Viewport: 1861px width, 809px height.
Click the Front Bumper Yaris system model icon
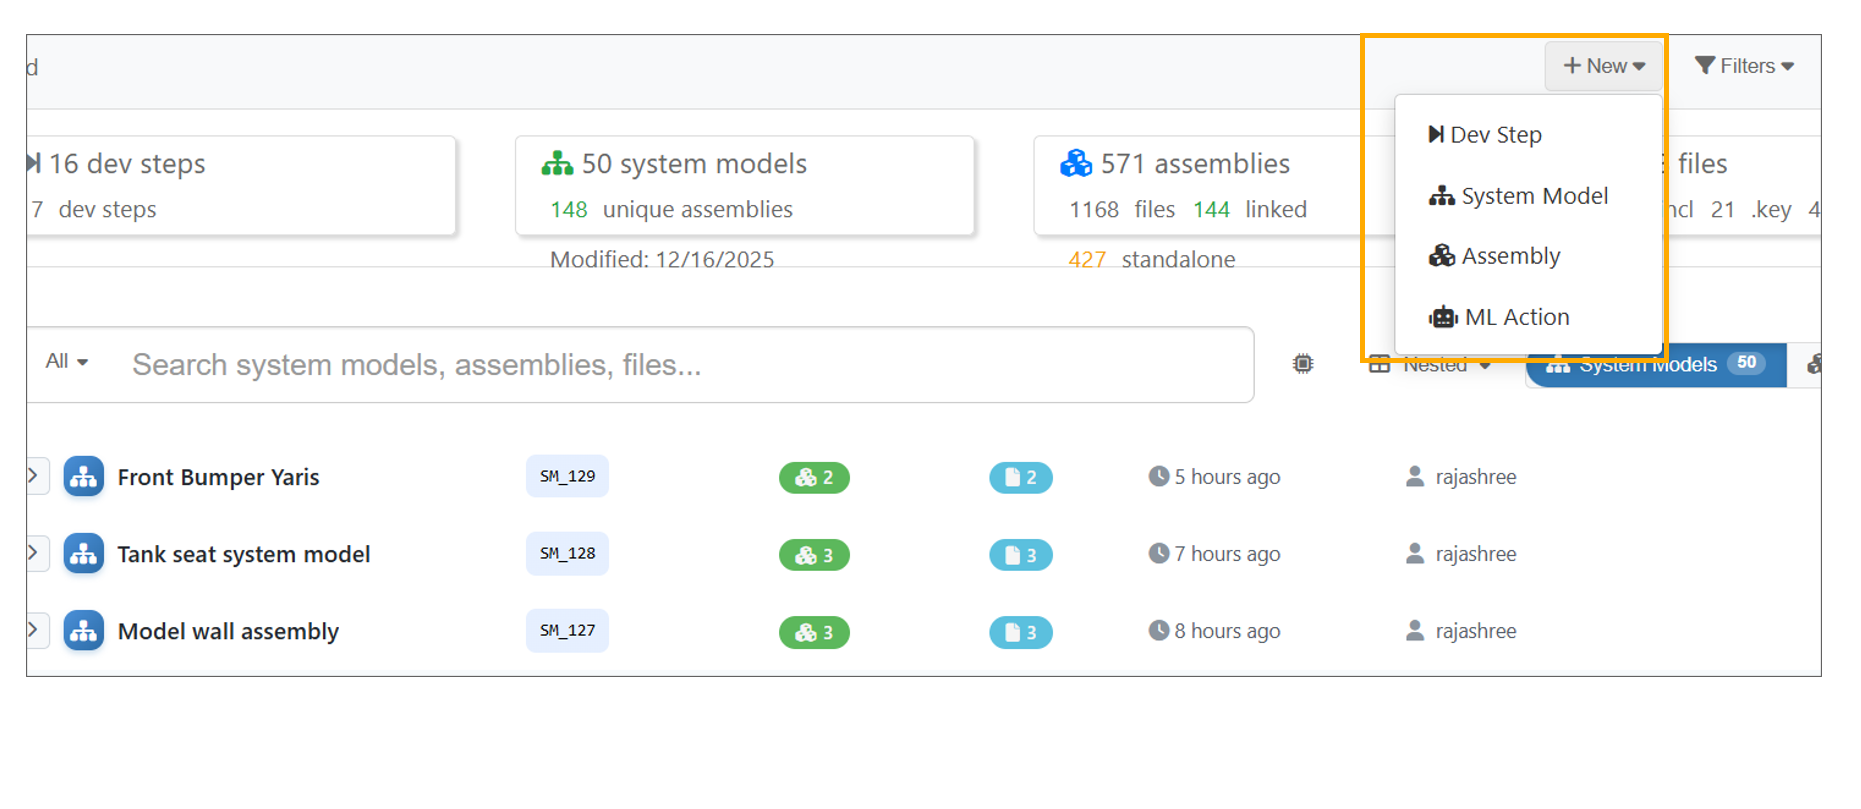click(x=84, y=477)
